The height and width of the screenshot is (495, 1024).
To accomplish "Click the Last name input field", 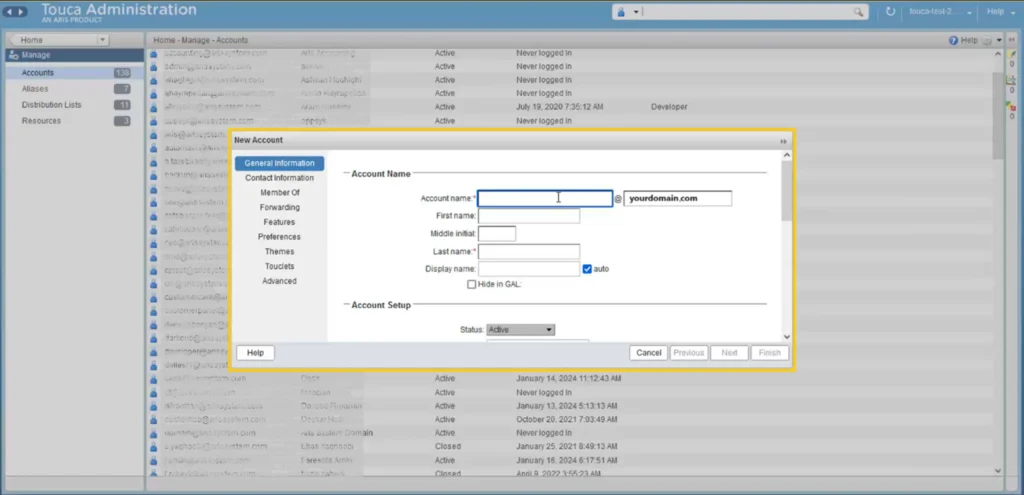I will pyautogui.click(x=529, y=251).
